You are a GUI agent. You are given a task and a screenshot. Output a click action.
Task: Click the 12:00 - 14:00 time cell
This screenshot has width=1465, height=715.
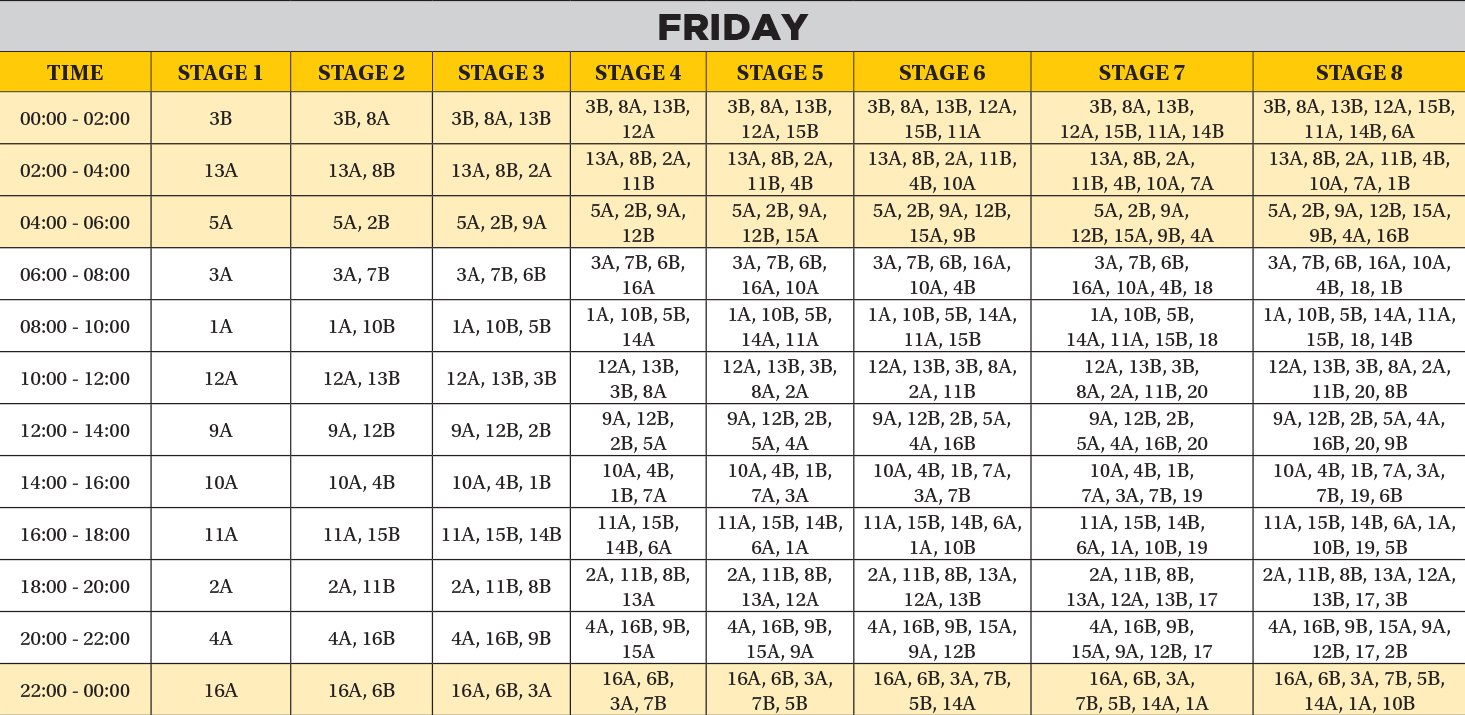pyautogui.click(x=75, y=431)
